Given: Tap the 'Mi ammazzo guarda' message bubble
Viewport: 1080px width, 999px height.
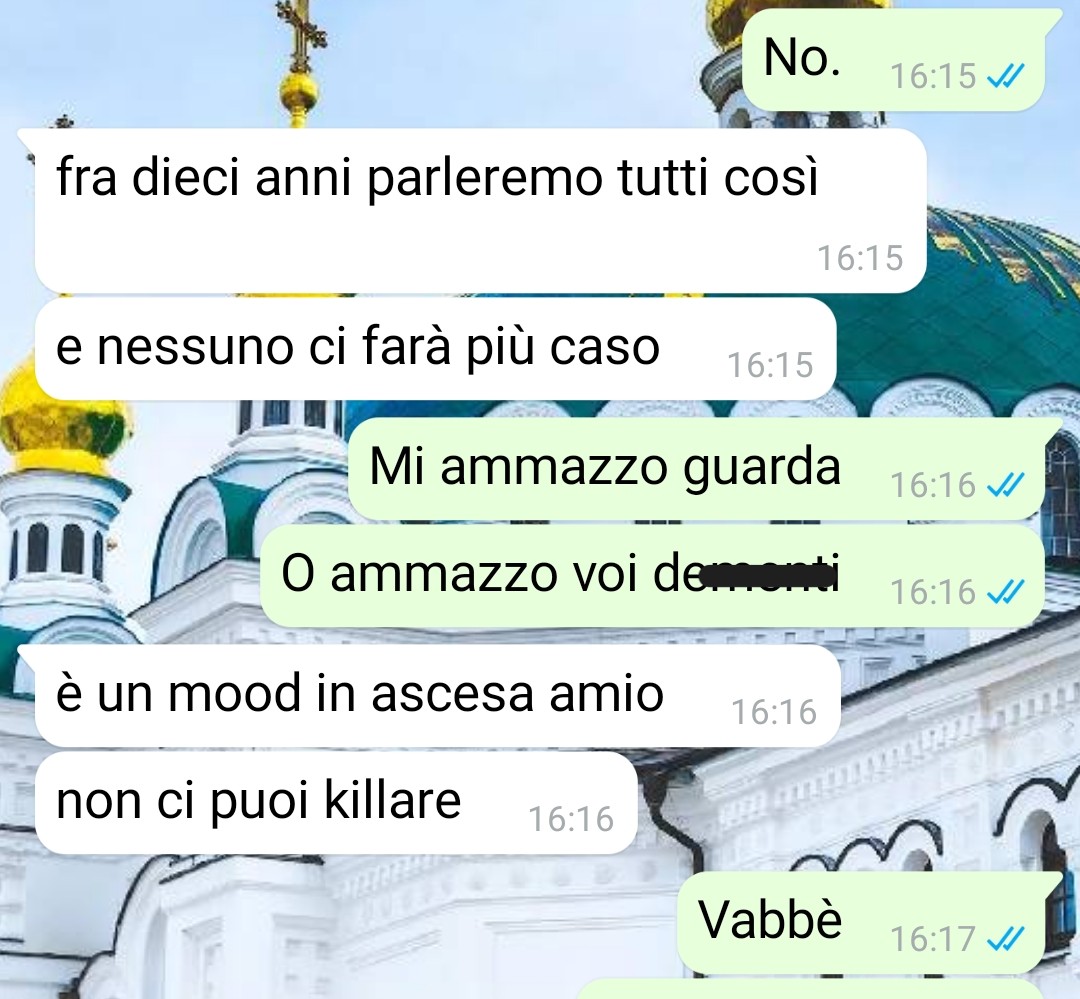Looking at the screenshot, I should [x=697, y=468].
